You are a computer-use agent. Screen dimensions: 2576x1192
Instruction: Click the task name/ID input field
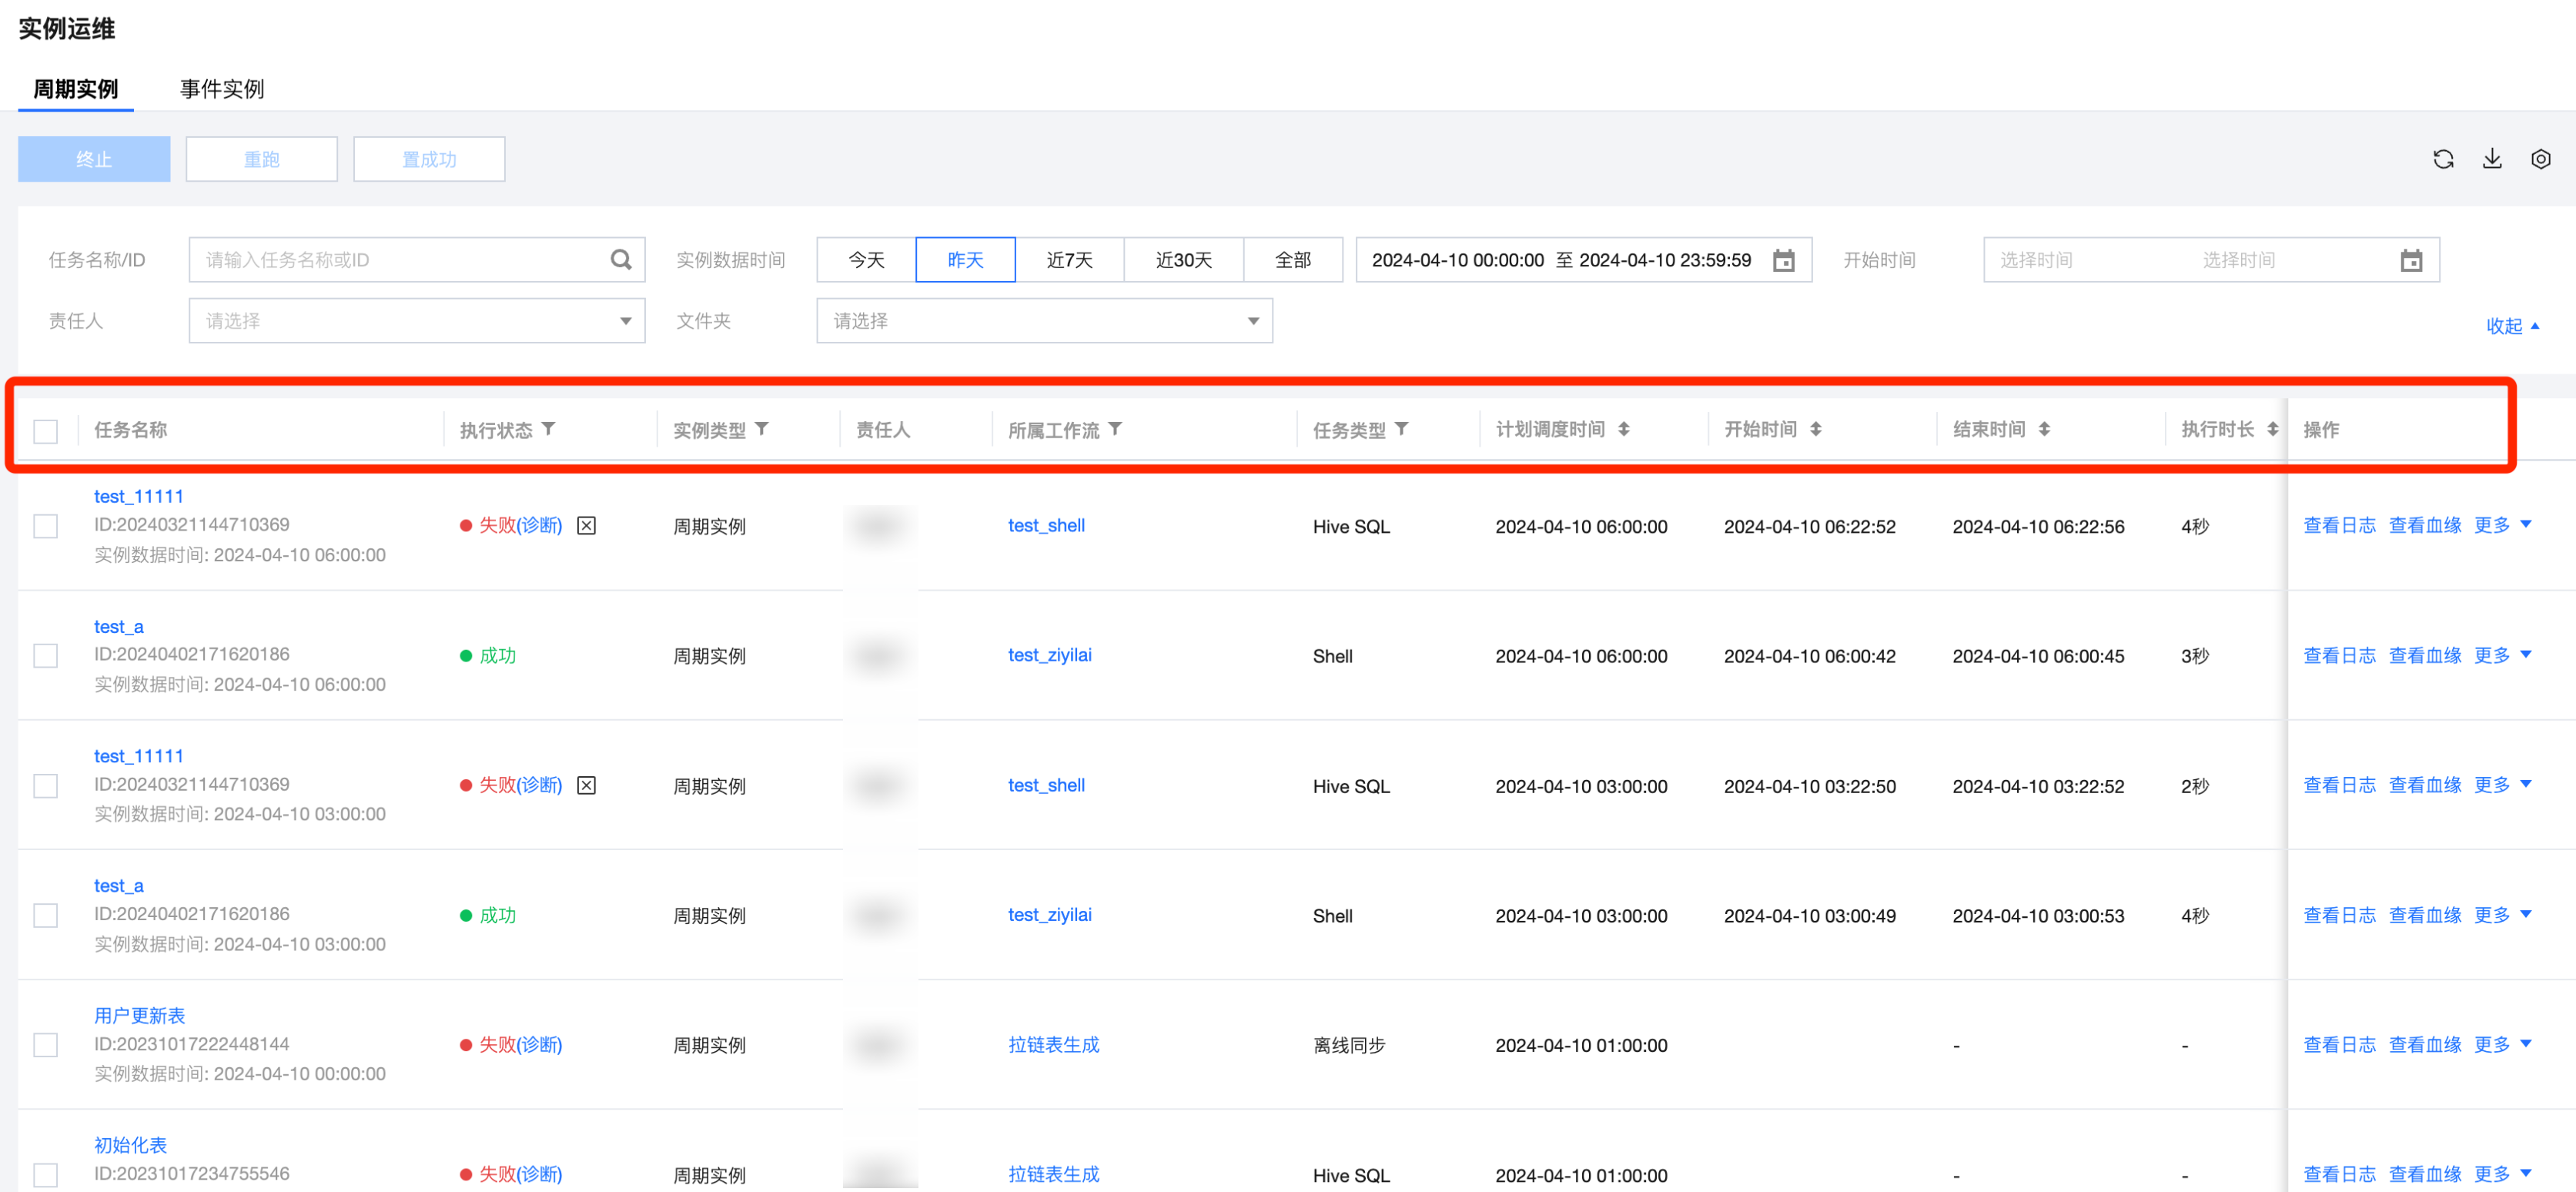click(400, 260)
